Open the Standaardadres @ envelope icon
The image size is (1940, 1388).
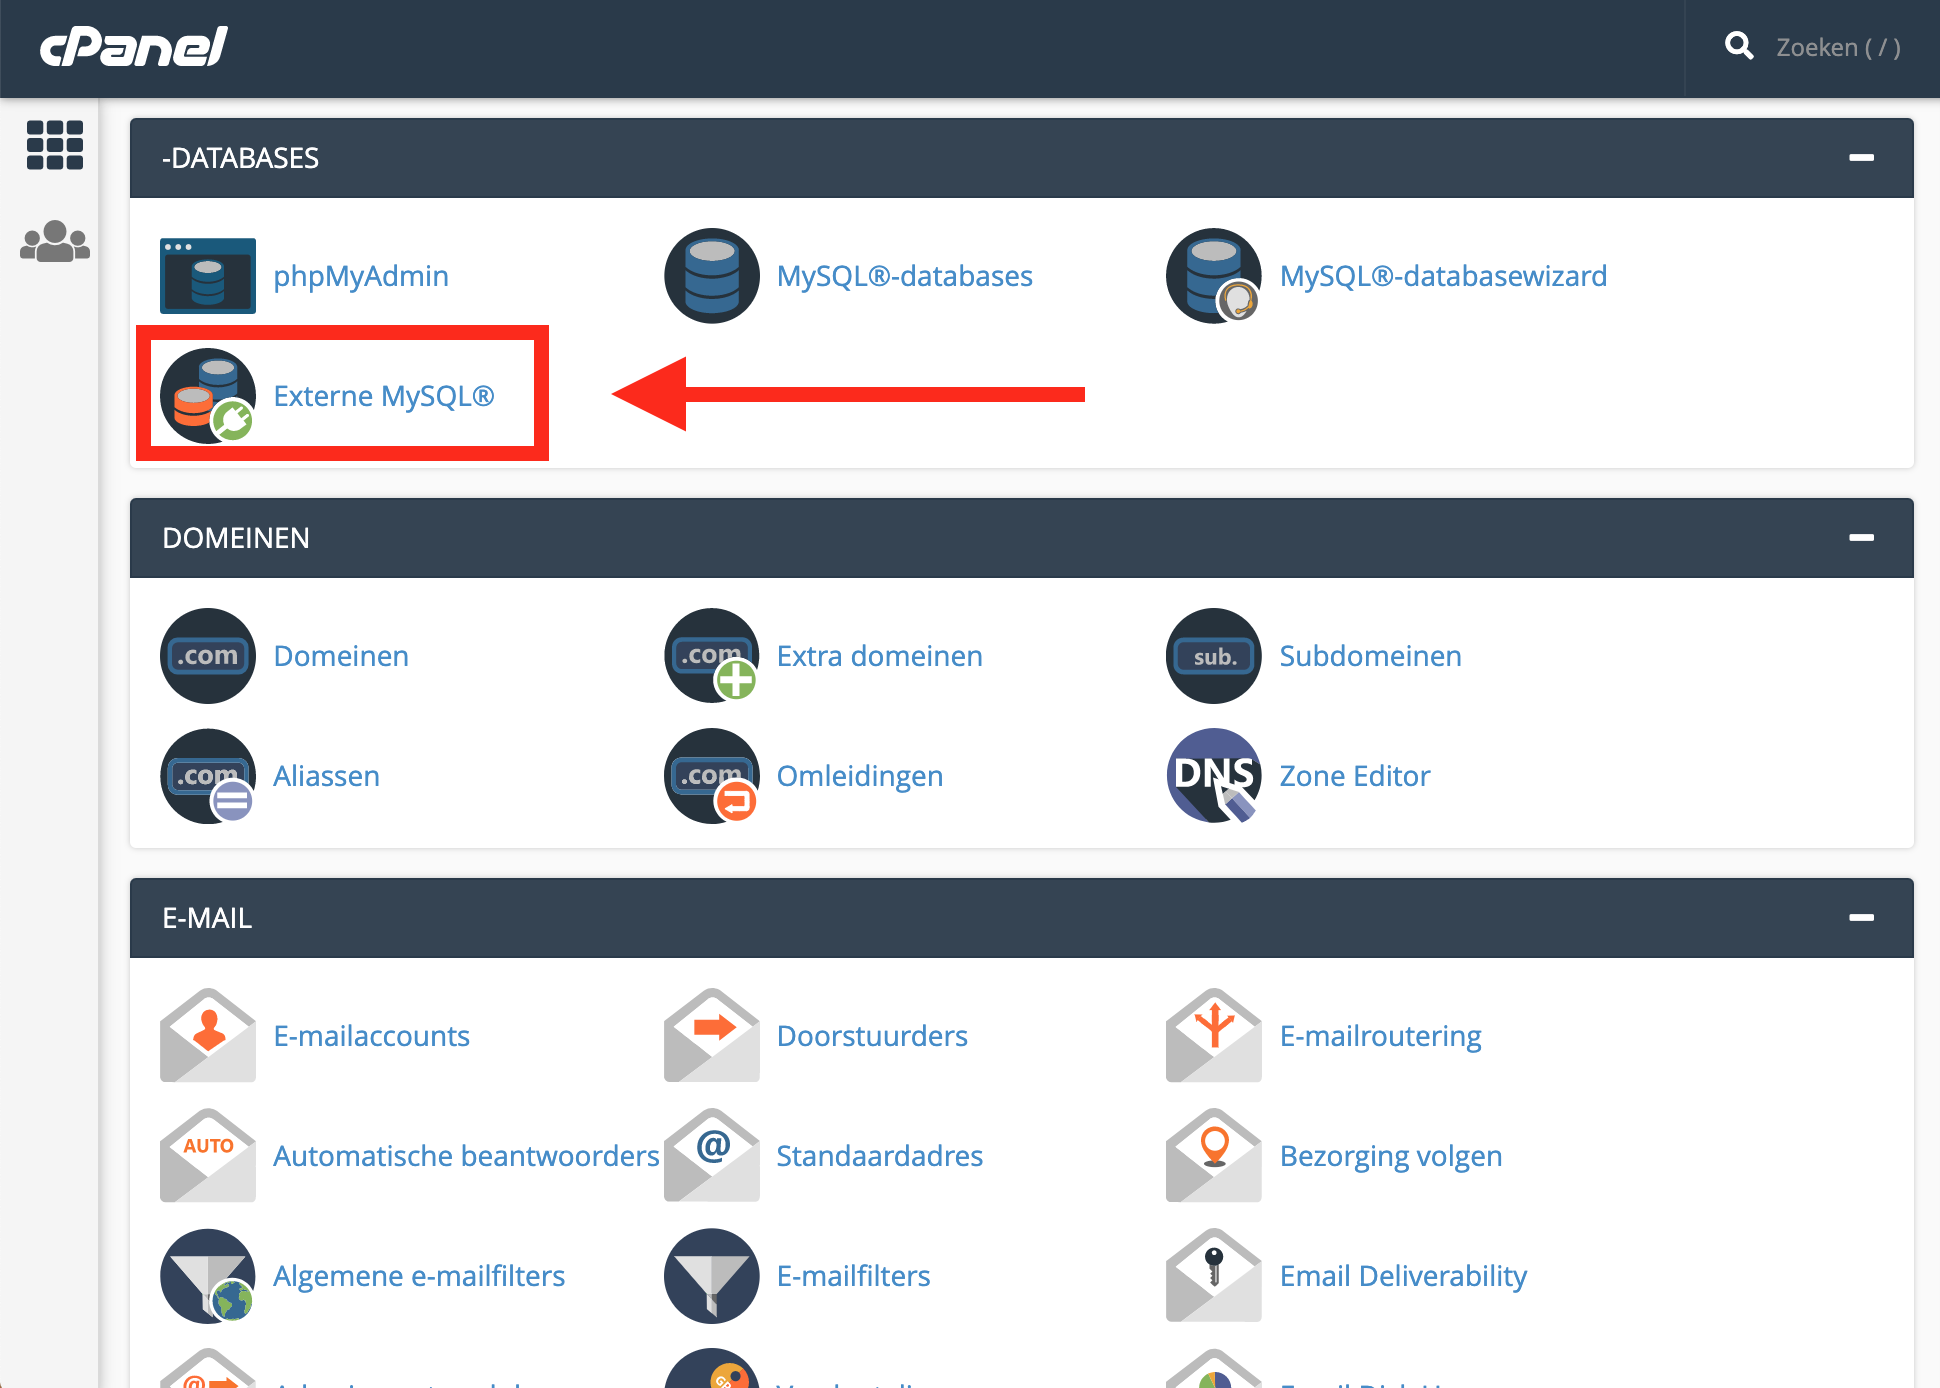712,1156
